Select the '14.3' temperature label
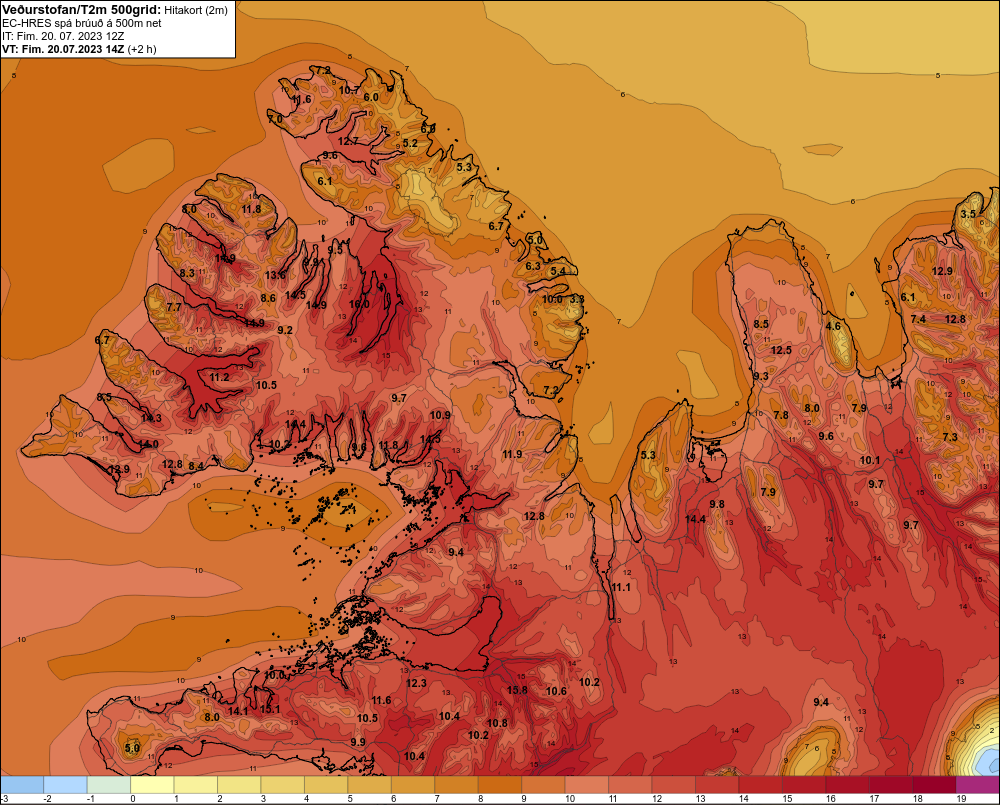The height and width of the screenshot is (805, 1000). click(x=151, y=418)
